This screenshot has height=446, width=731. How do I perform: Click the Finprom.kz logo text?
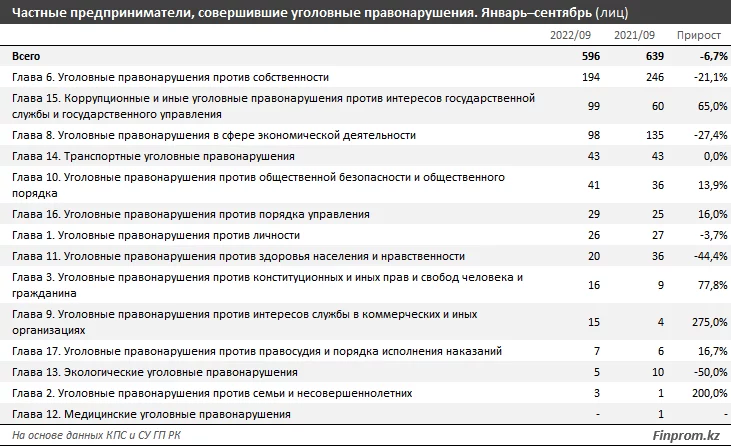(x=685, y=436)
